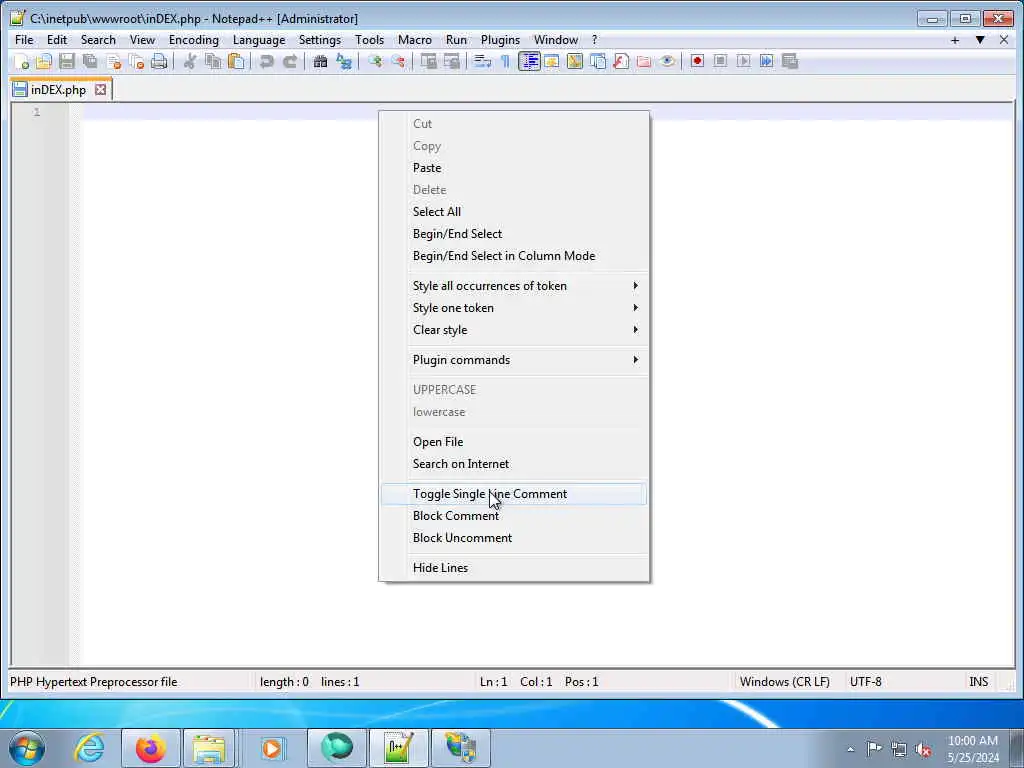Toggle the Document List toolbar icon
The height and width of the screenshot is (768, 1024).
click(598, 61)
